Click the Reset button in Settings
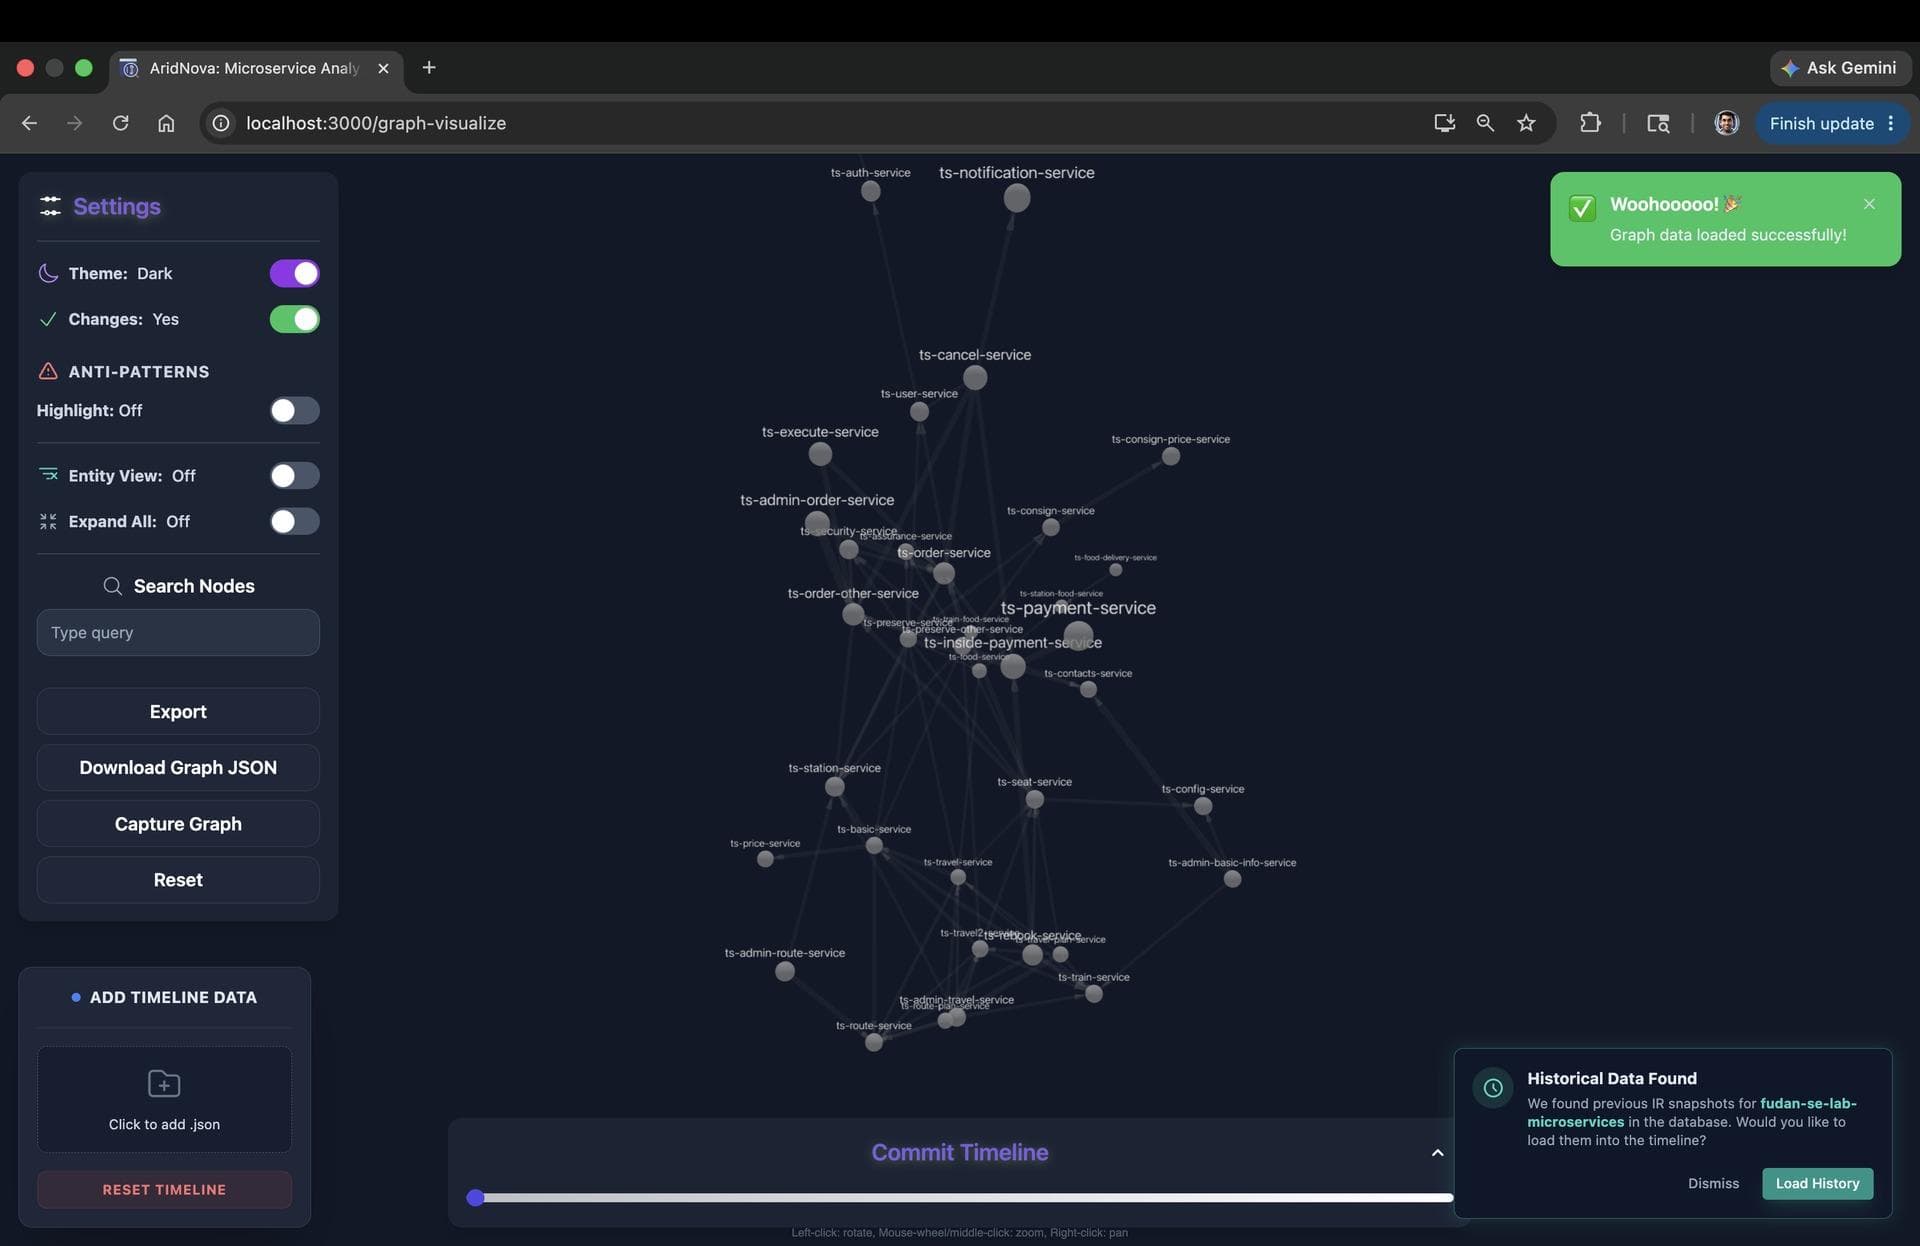 click(178, 879)
